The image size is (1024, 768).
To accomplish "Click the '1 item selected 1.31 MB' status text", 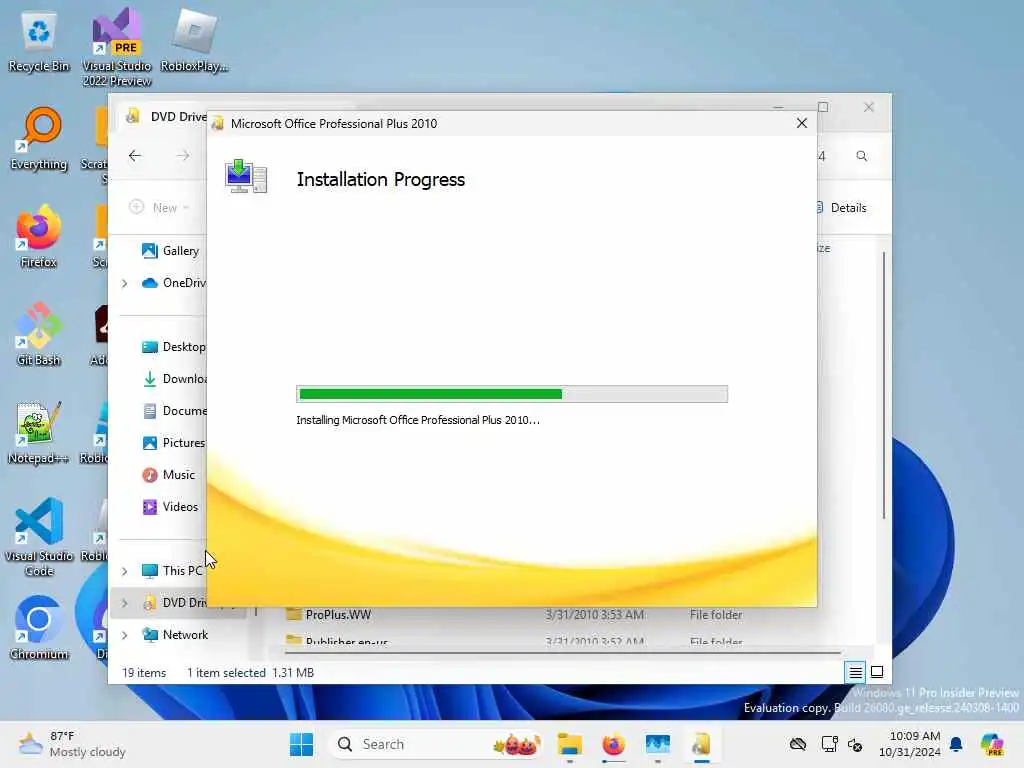I will (x=251, y=673).
